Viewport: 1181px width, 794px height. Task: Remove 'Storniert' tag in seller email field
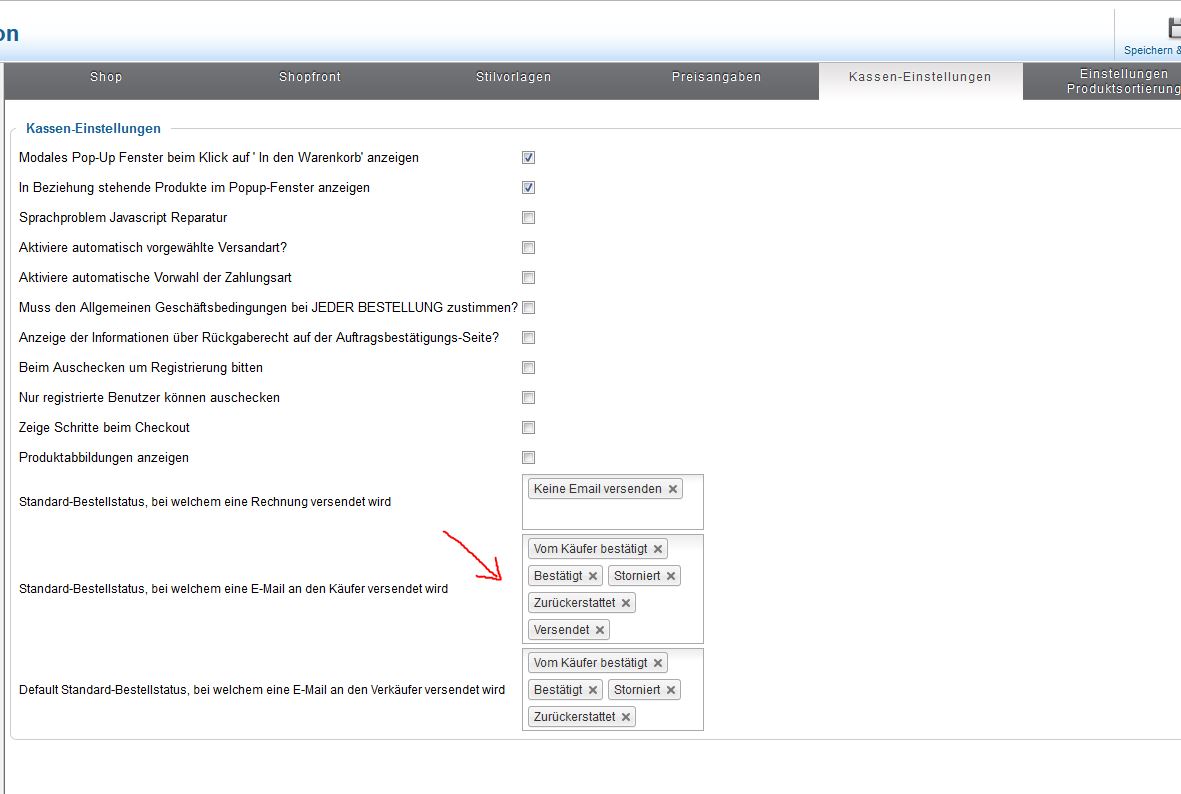pyautogui.click(x=671, y=690)
